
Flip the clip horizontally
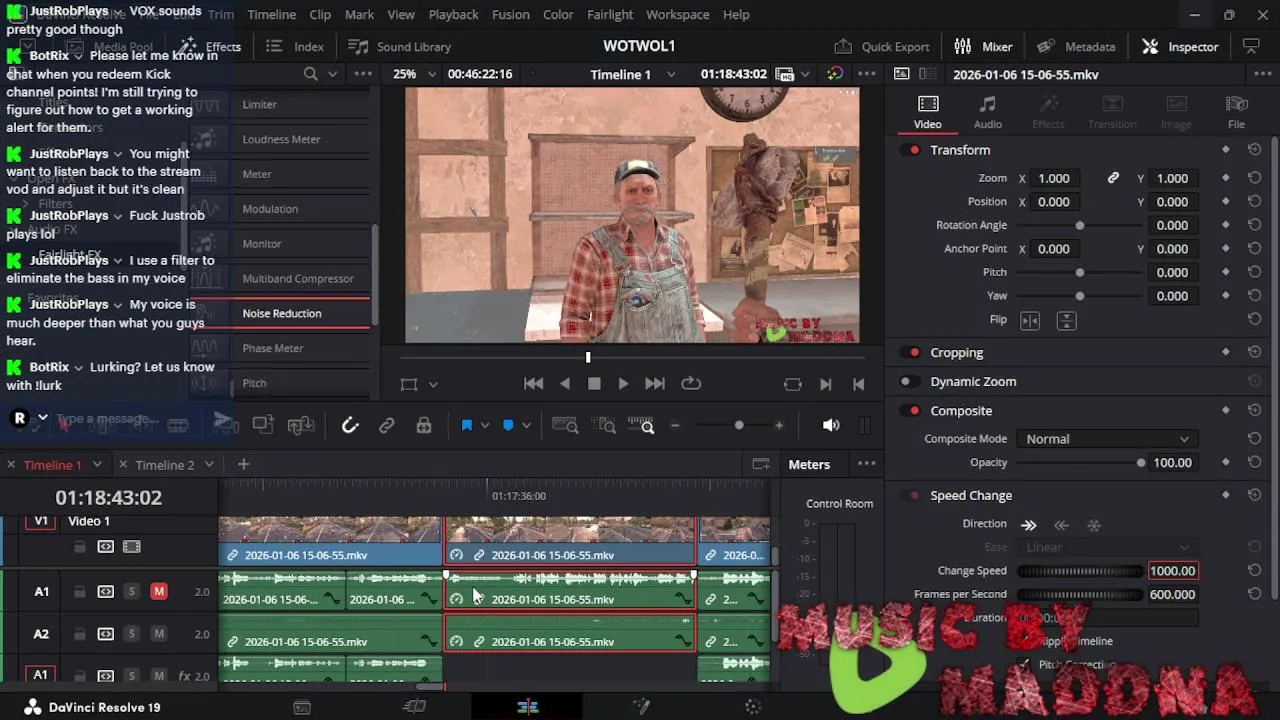(1030, 320)
